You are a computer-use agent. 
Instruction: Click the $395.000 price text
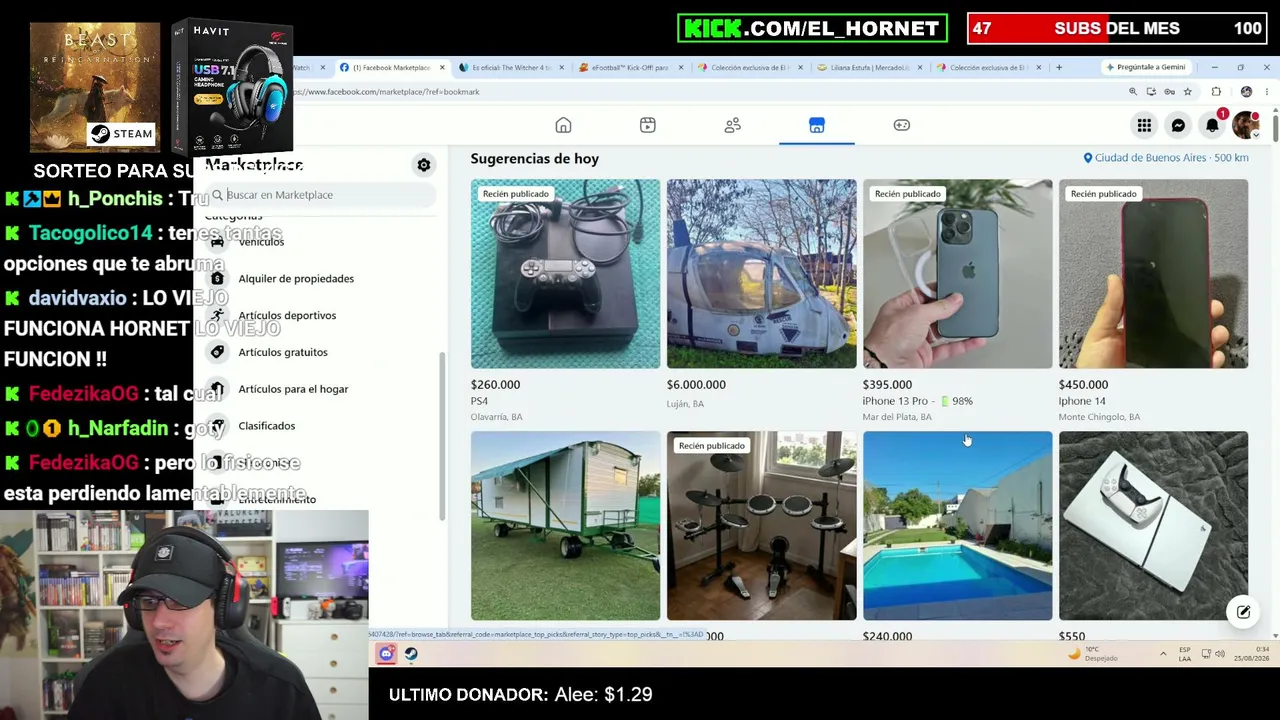click(887, 385)
